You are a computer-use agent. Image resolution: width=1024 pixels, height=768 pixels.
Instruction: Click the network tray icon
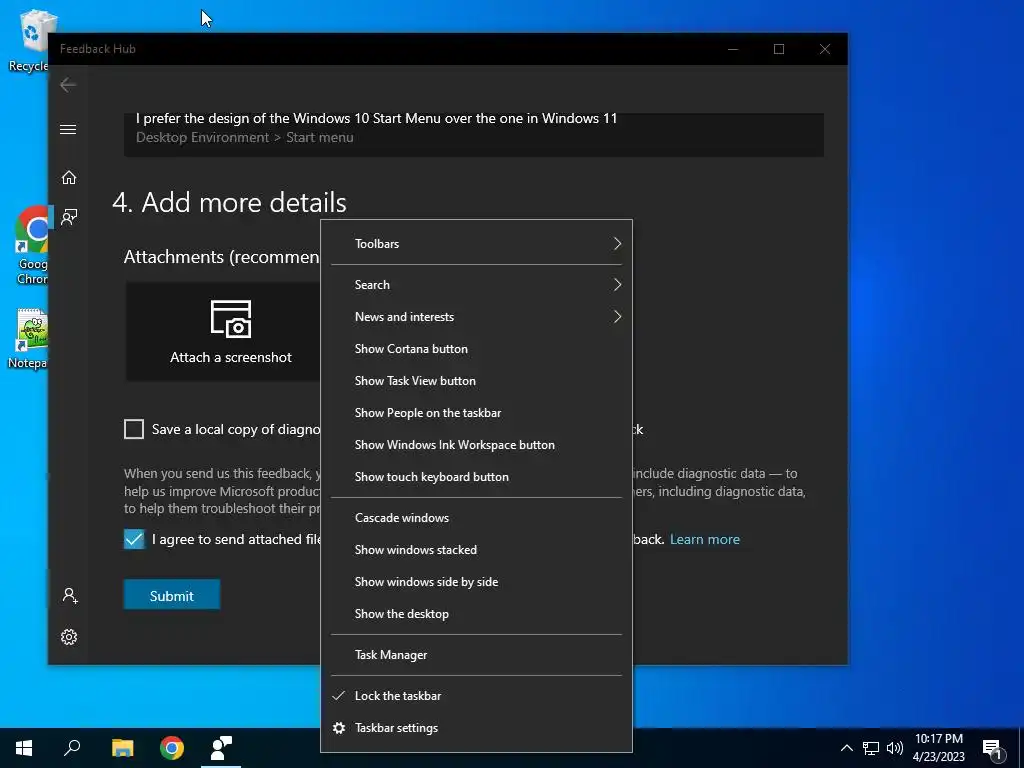(871, 748)
